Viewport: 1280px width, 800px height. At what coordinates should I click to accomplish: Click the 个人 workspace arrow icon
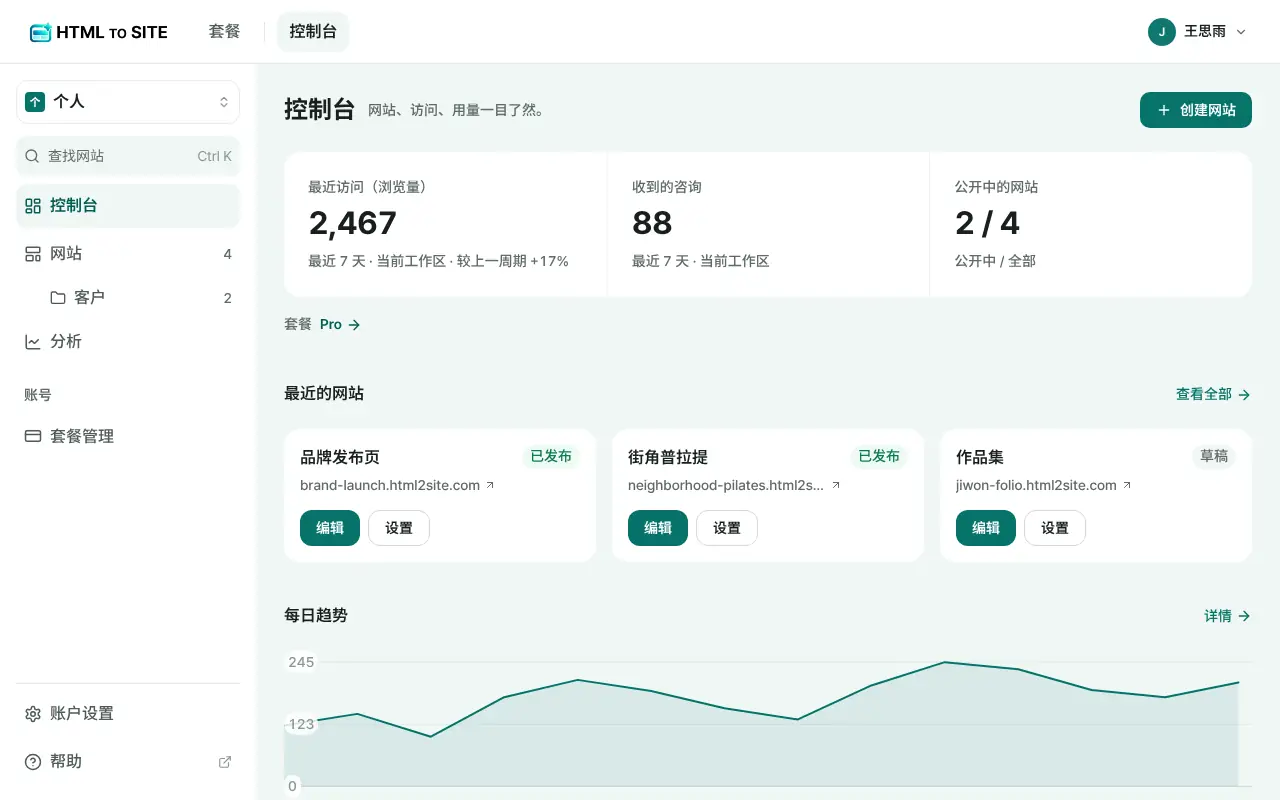pyautogui.click(x=35, y=102)
